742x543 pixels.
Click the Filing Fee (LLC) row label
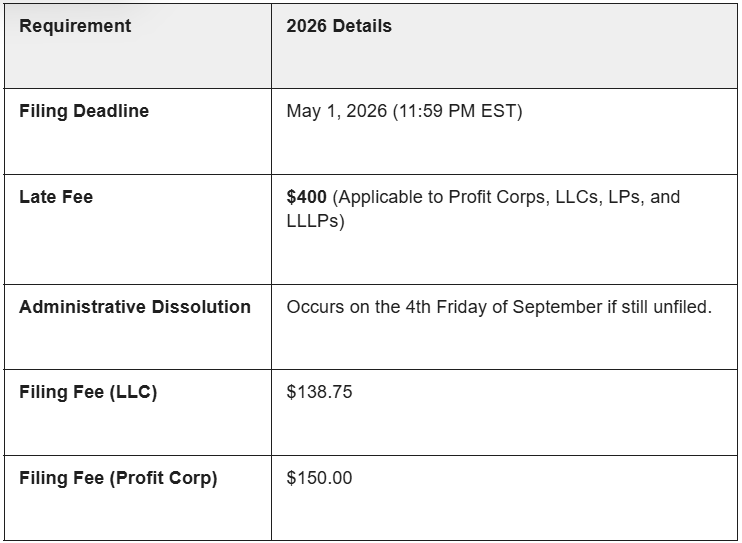click(x=88, y=393)
